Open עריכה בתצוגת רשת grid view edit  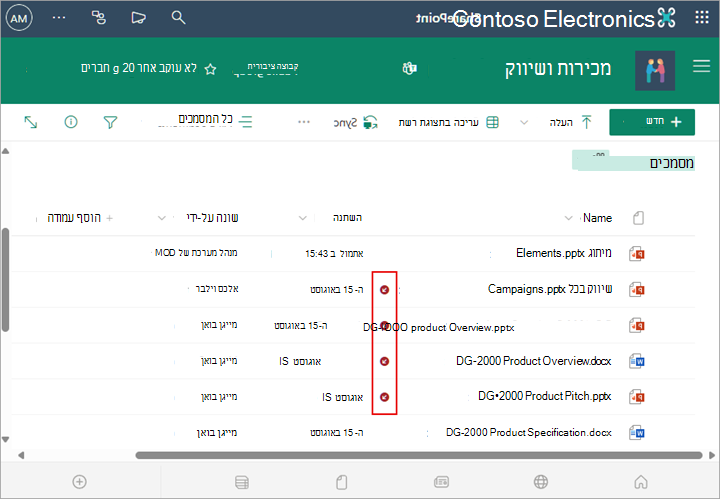click(x=448, y=122)
